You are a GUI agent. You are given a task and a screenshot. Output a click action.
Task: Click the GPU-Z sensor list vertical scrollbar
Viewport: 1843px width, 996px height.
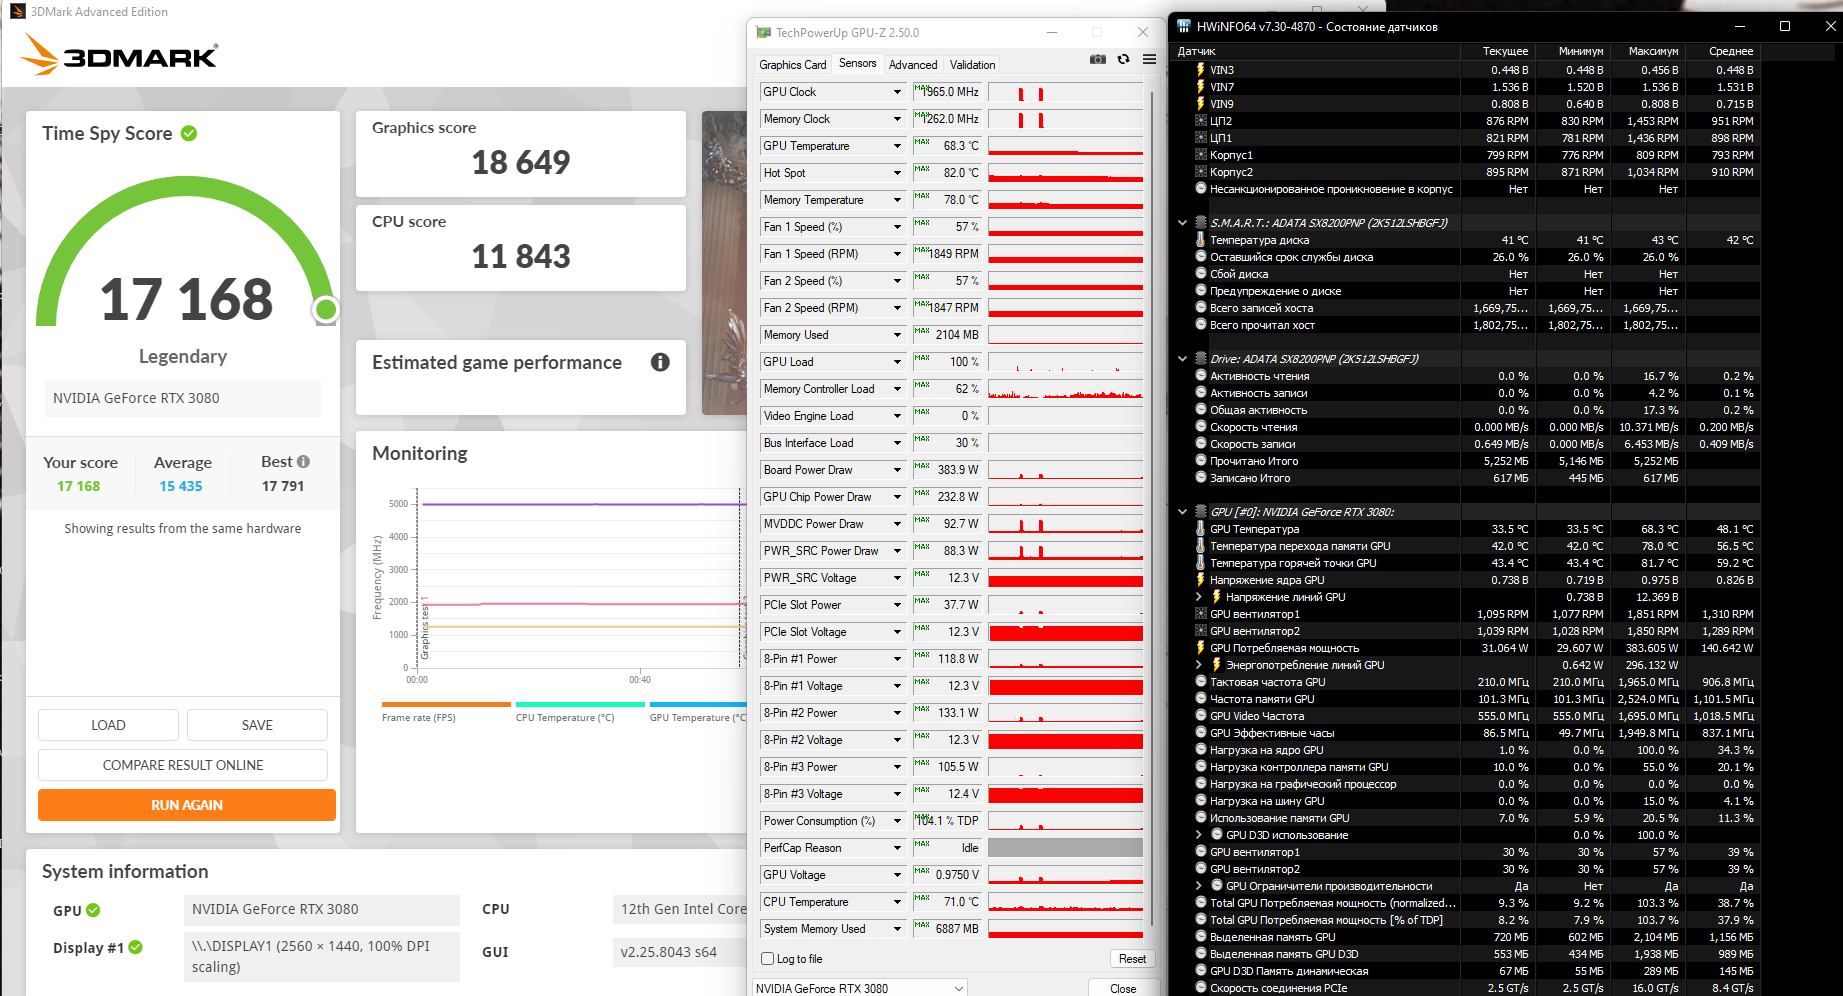tap(1152, 510)
